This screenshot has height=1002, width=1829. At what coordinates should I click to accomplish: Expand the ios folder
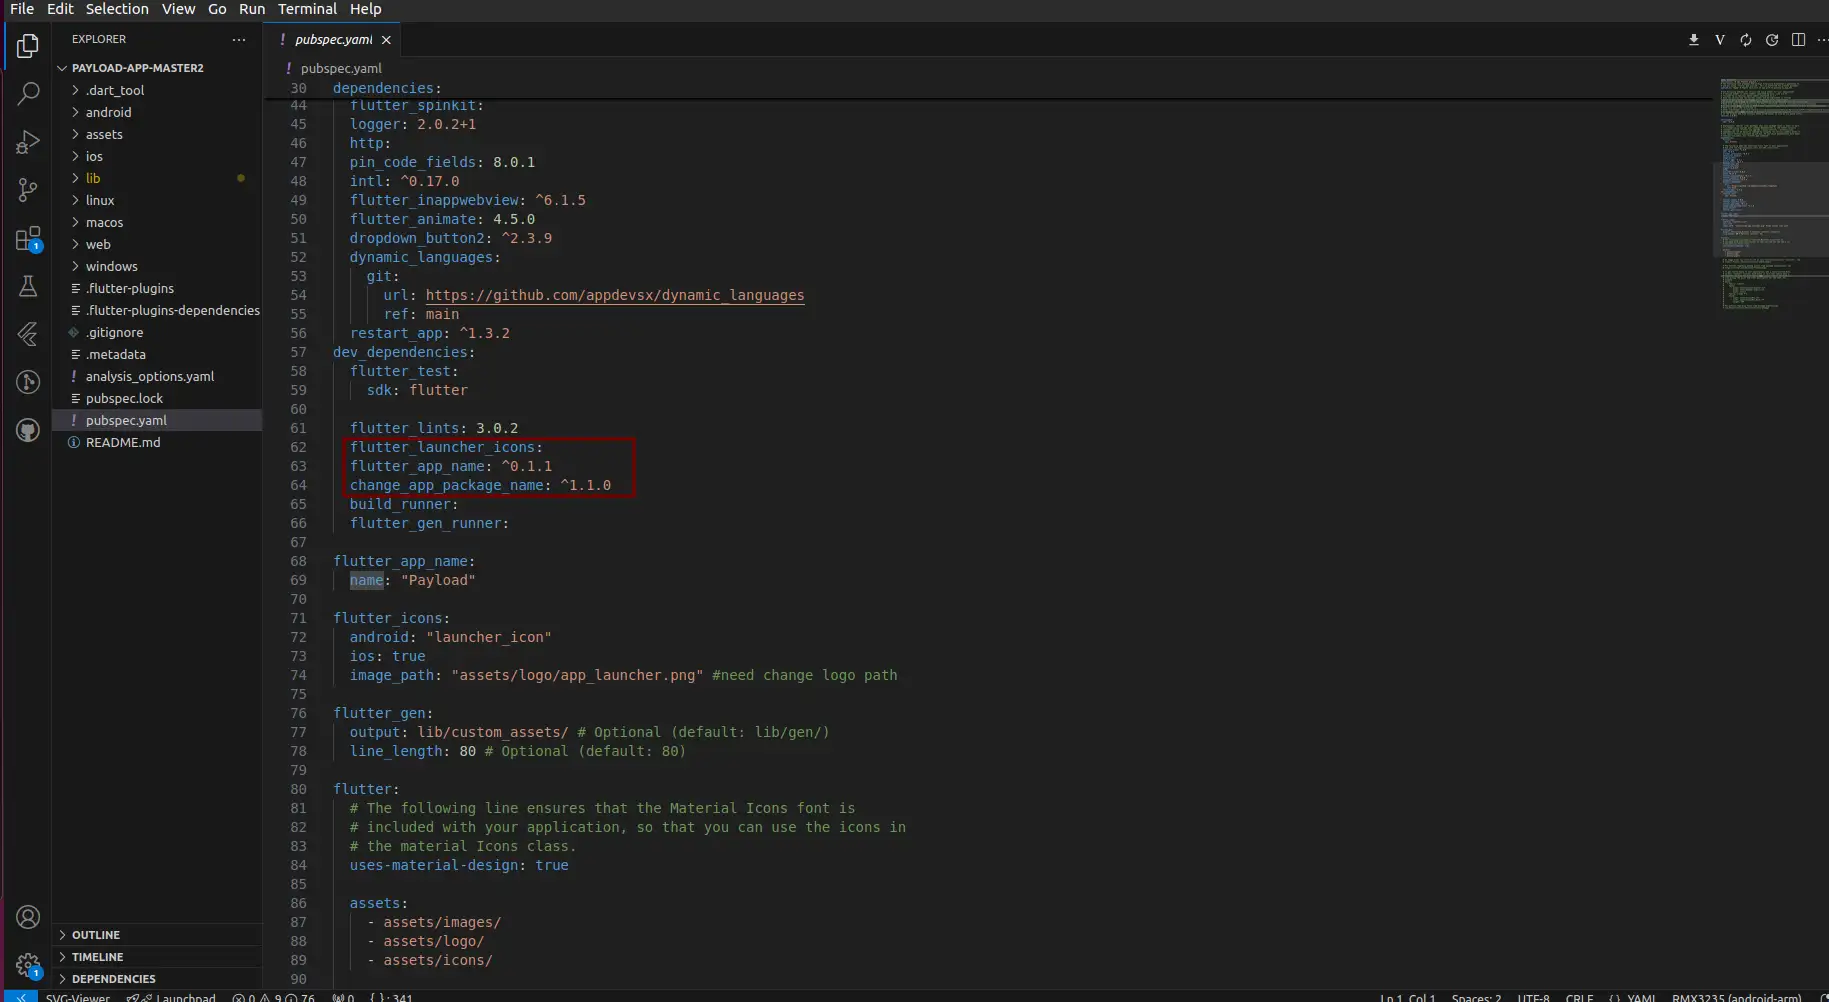coord(157,156)
